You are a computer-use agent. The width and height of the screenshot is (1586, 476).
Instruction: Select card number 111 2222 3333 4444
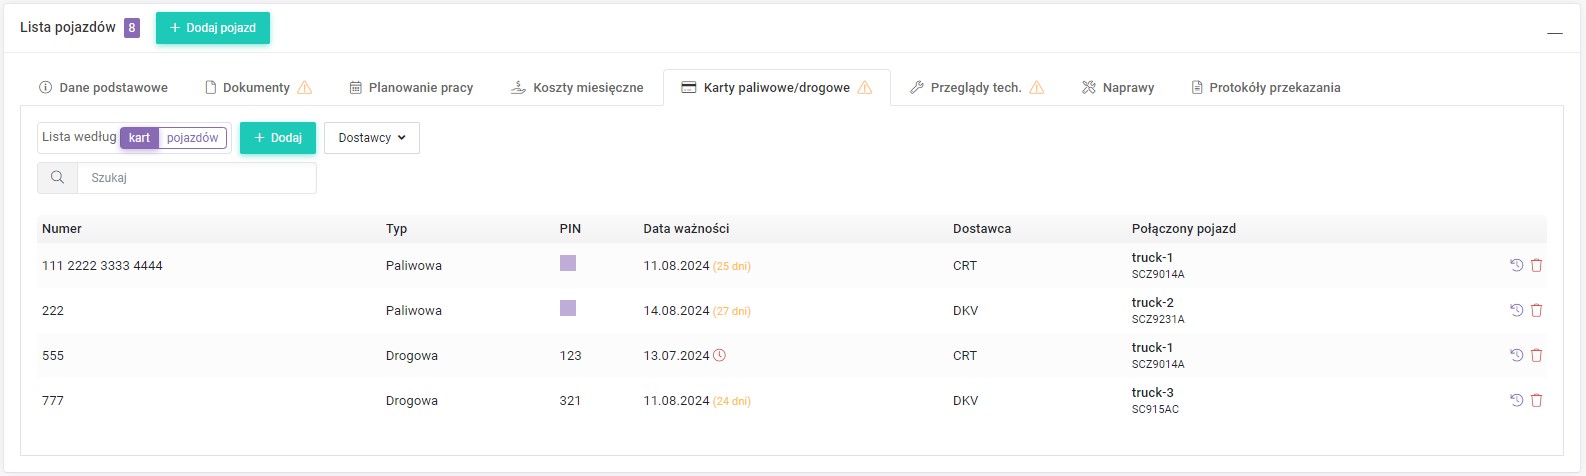point(102,265)
